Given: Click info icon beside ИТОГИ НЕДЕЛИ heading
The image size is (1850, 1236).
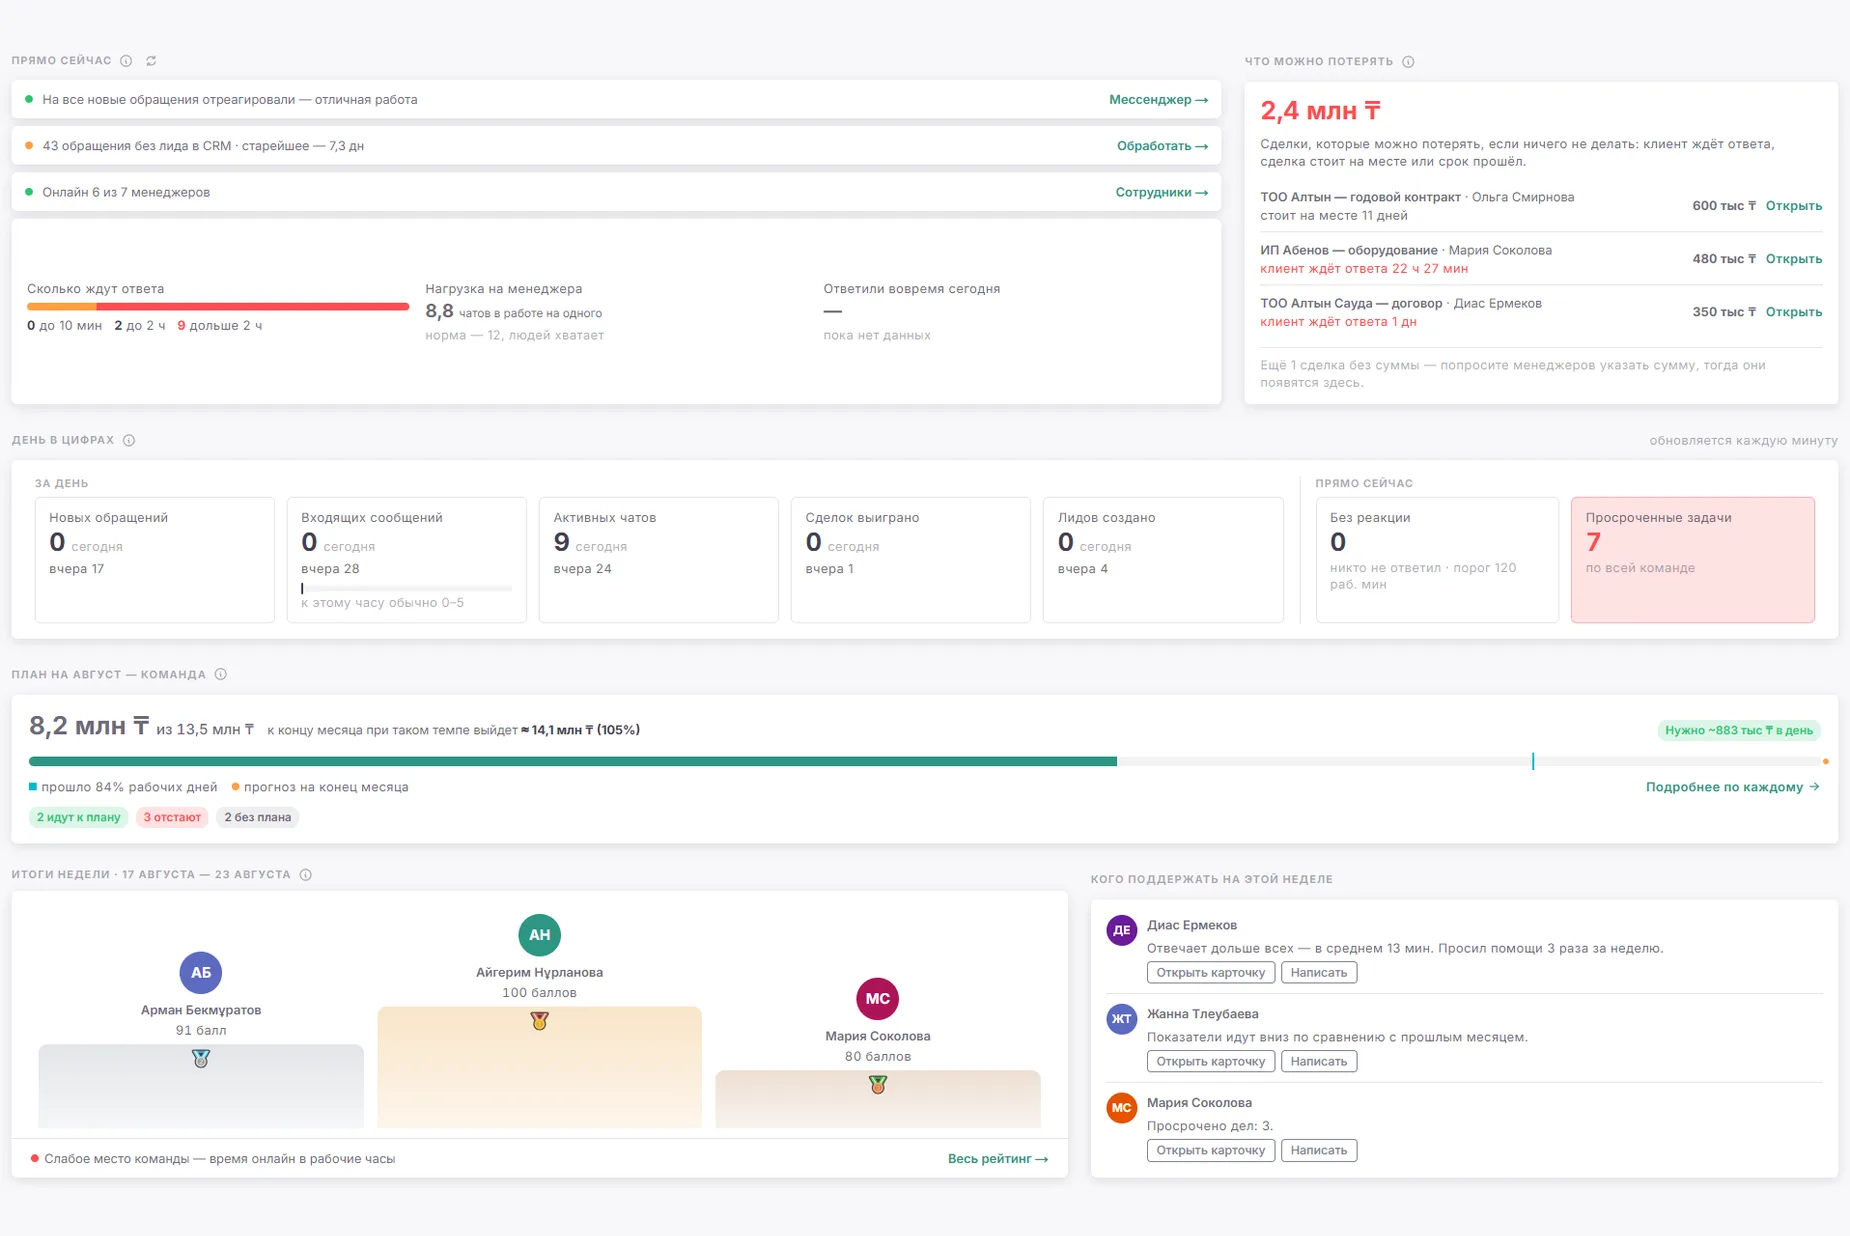Looking at the screenshot, I should point(306,875).
